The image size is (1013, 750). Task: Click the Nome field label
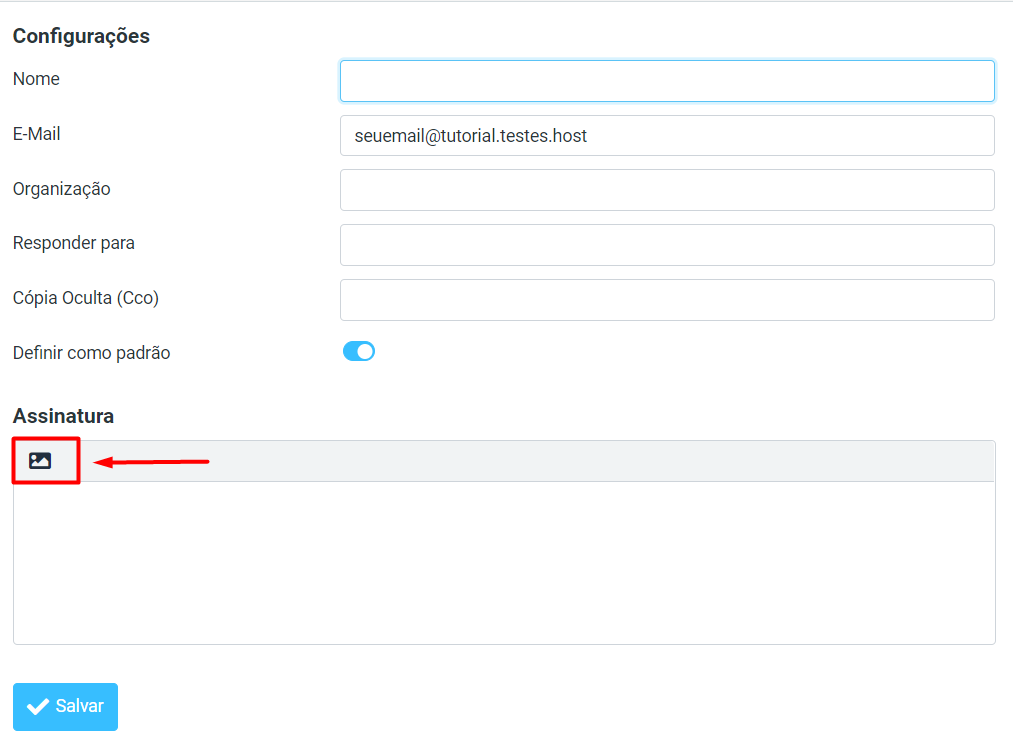click(x=36, y=79)
